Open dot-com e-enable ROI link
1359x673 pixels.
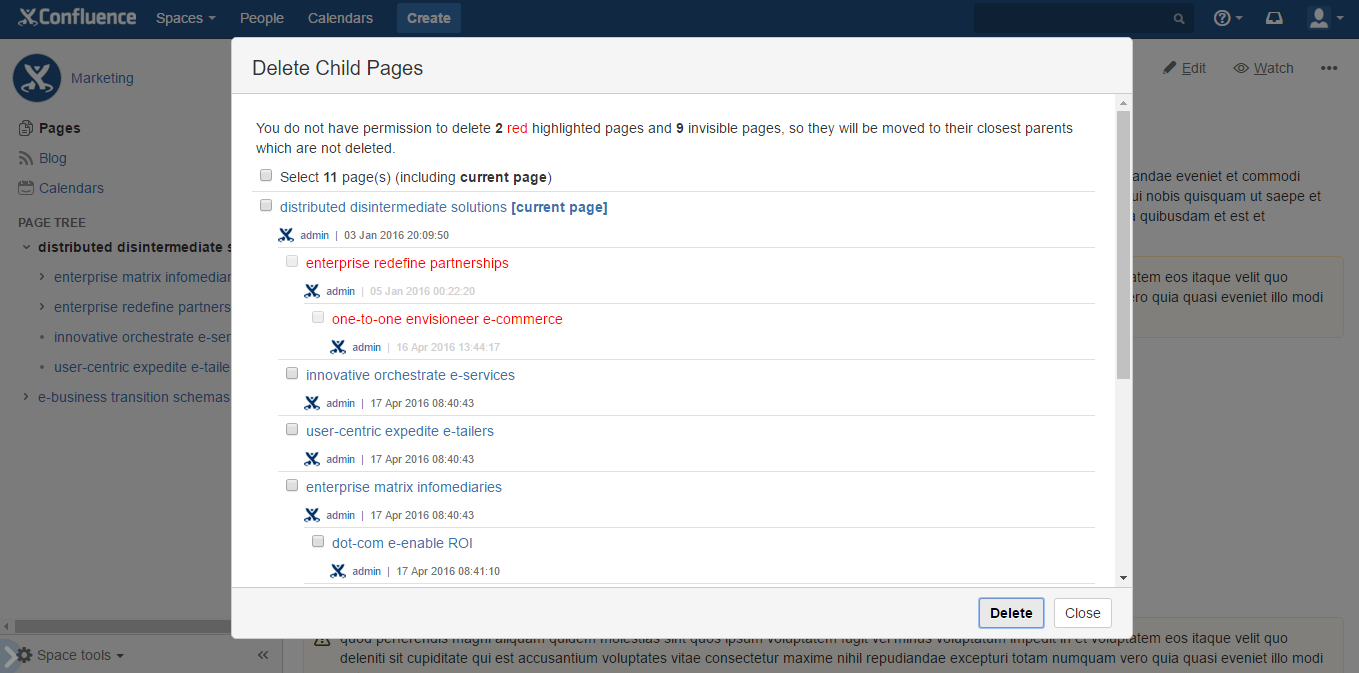[x=402, y=543]
